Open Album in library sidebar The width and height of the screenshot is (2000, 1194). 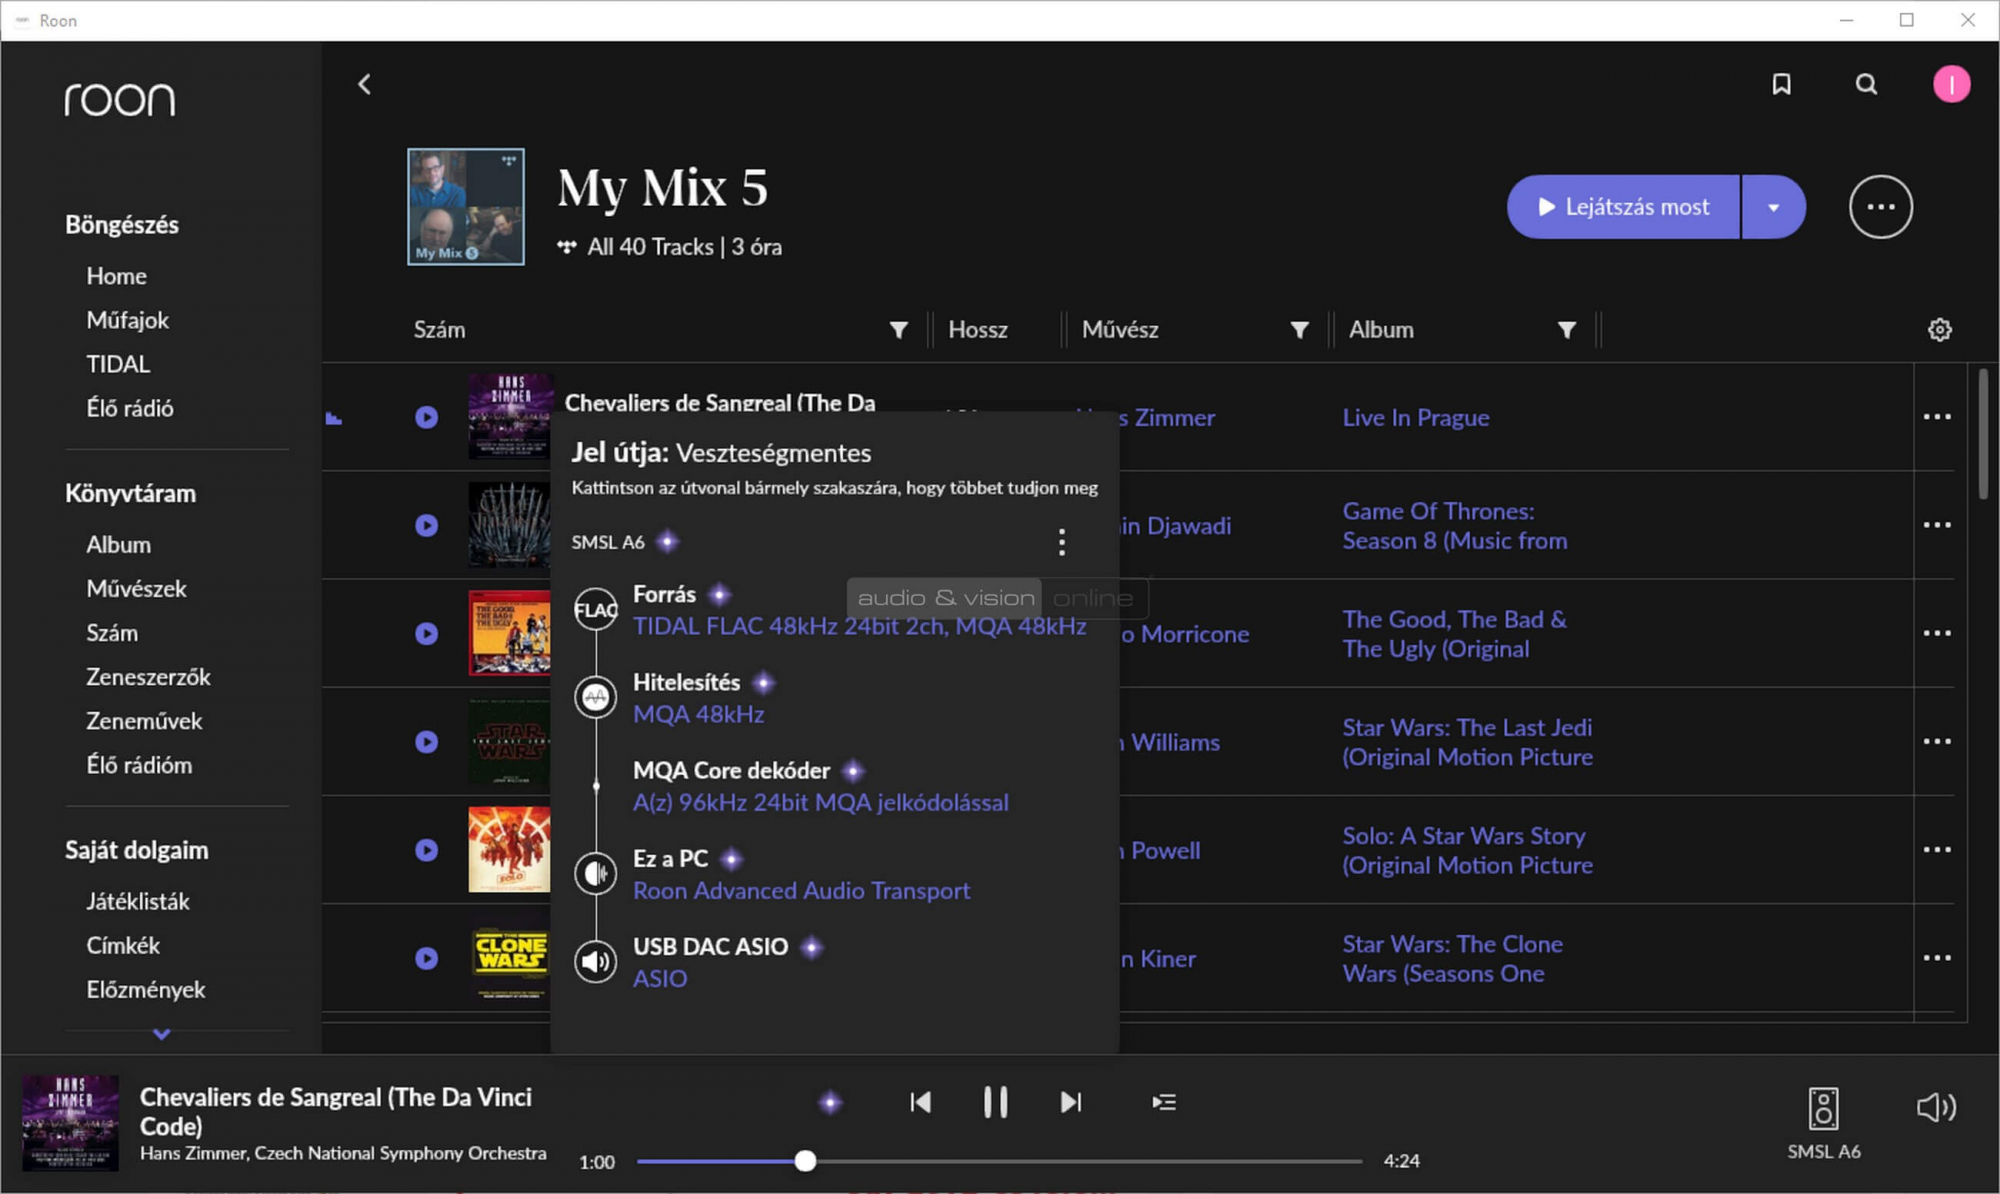(118, 545)
